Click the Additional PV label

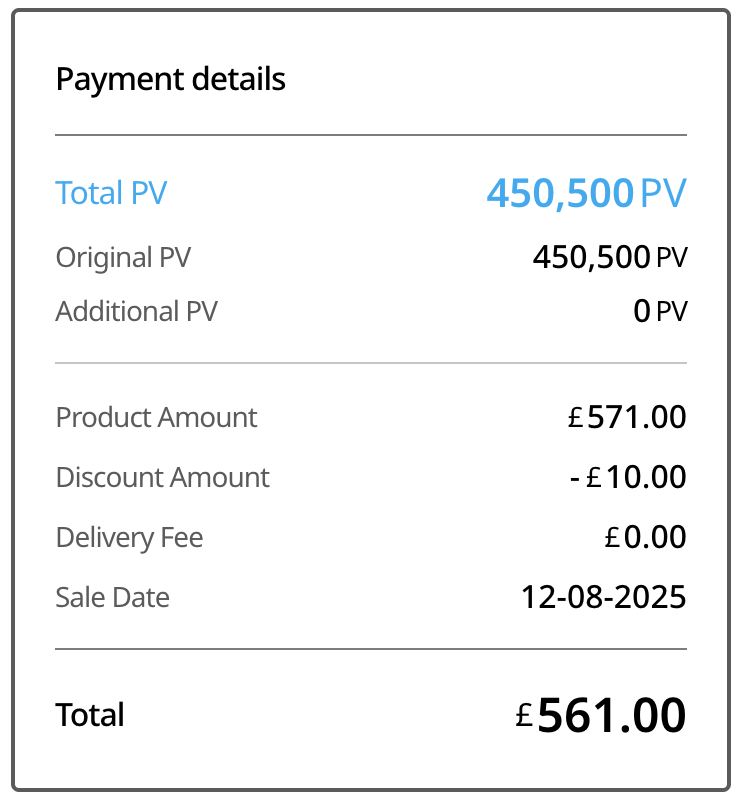136,311
